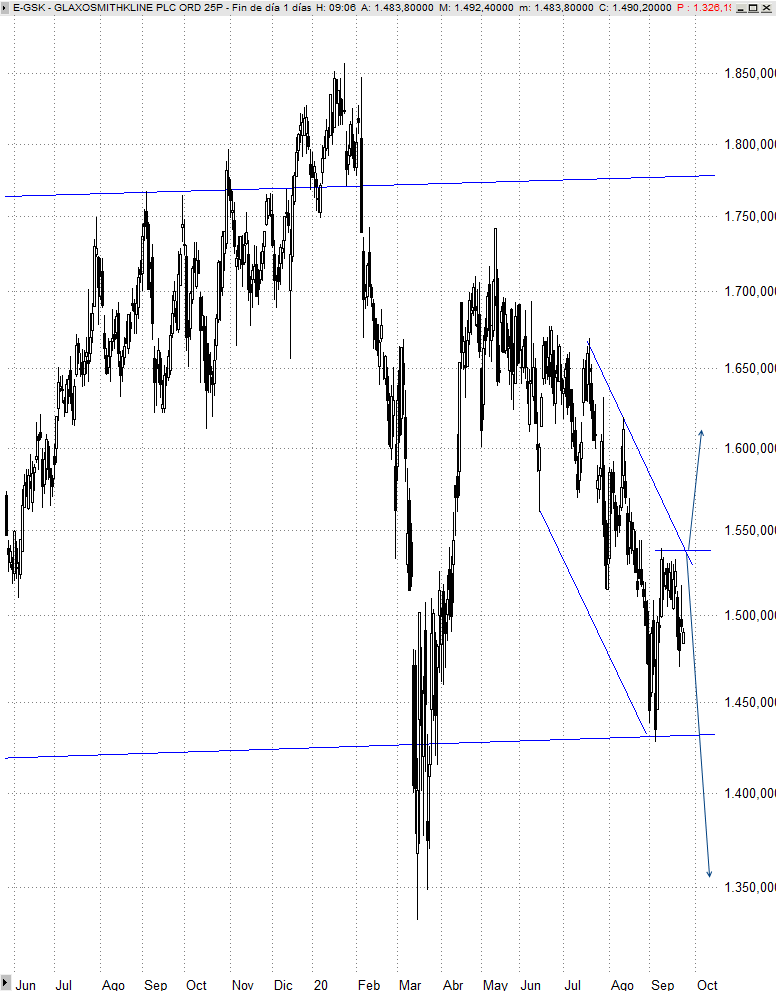Image resolution: width=776 pixels, height=991 pixels.
Task: Maximize the E-GSK chart window
Action: pyautogui.click(x=753, y=8)
